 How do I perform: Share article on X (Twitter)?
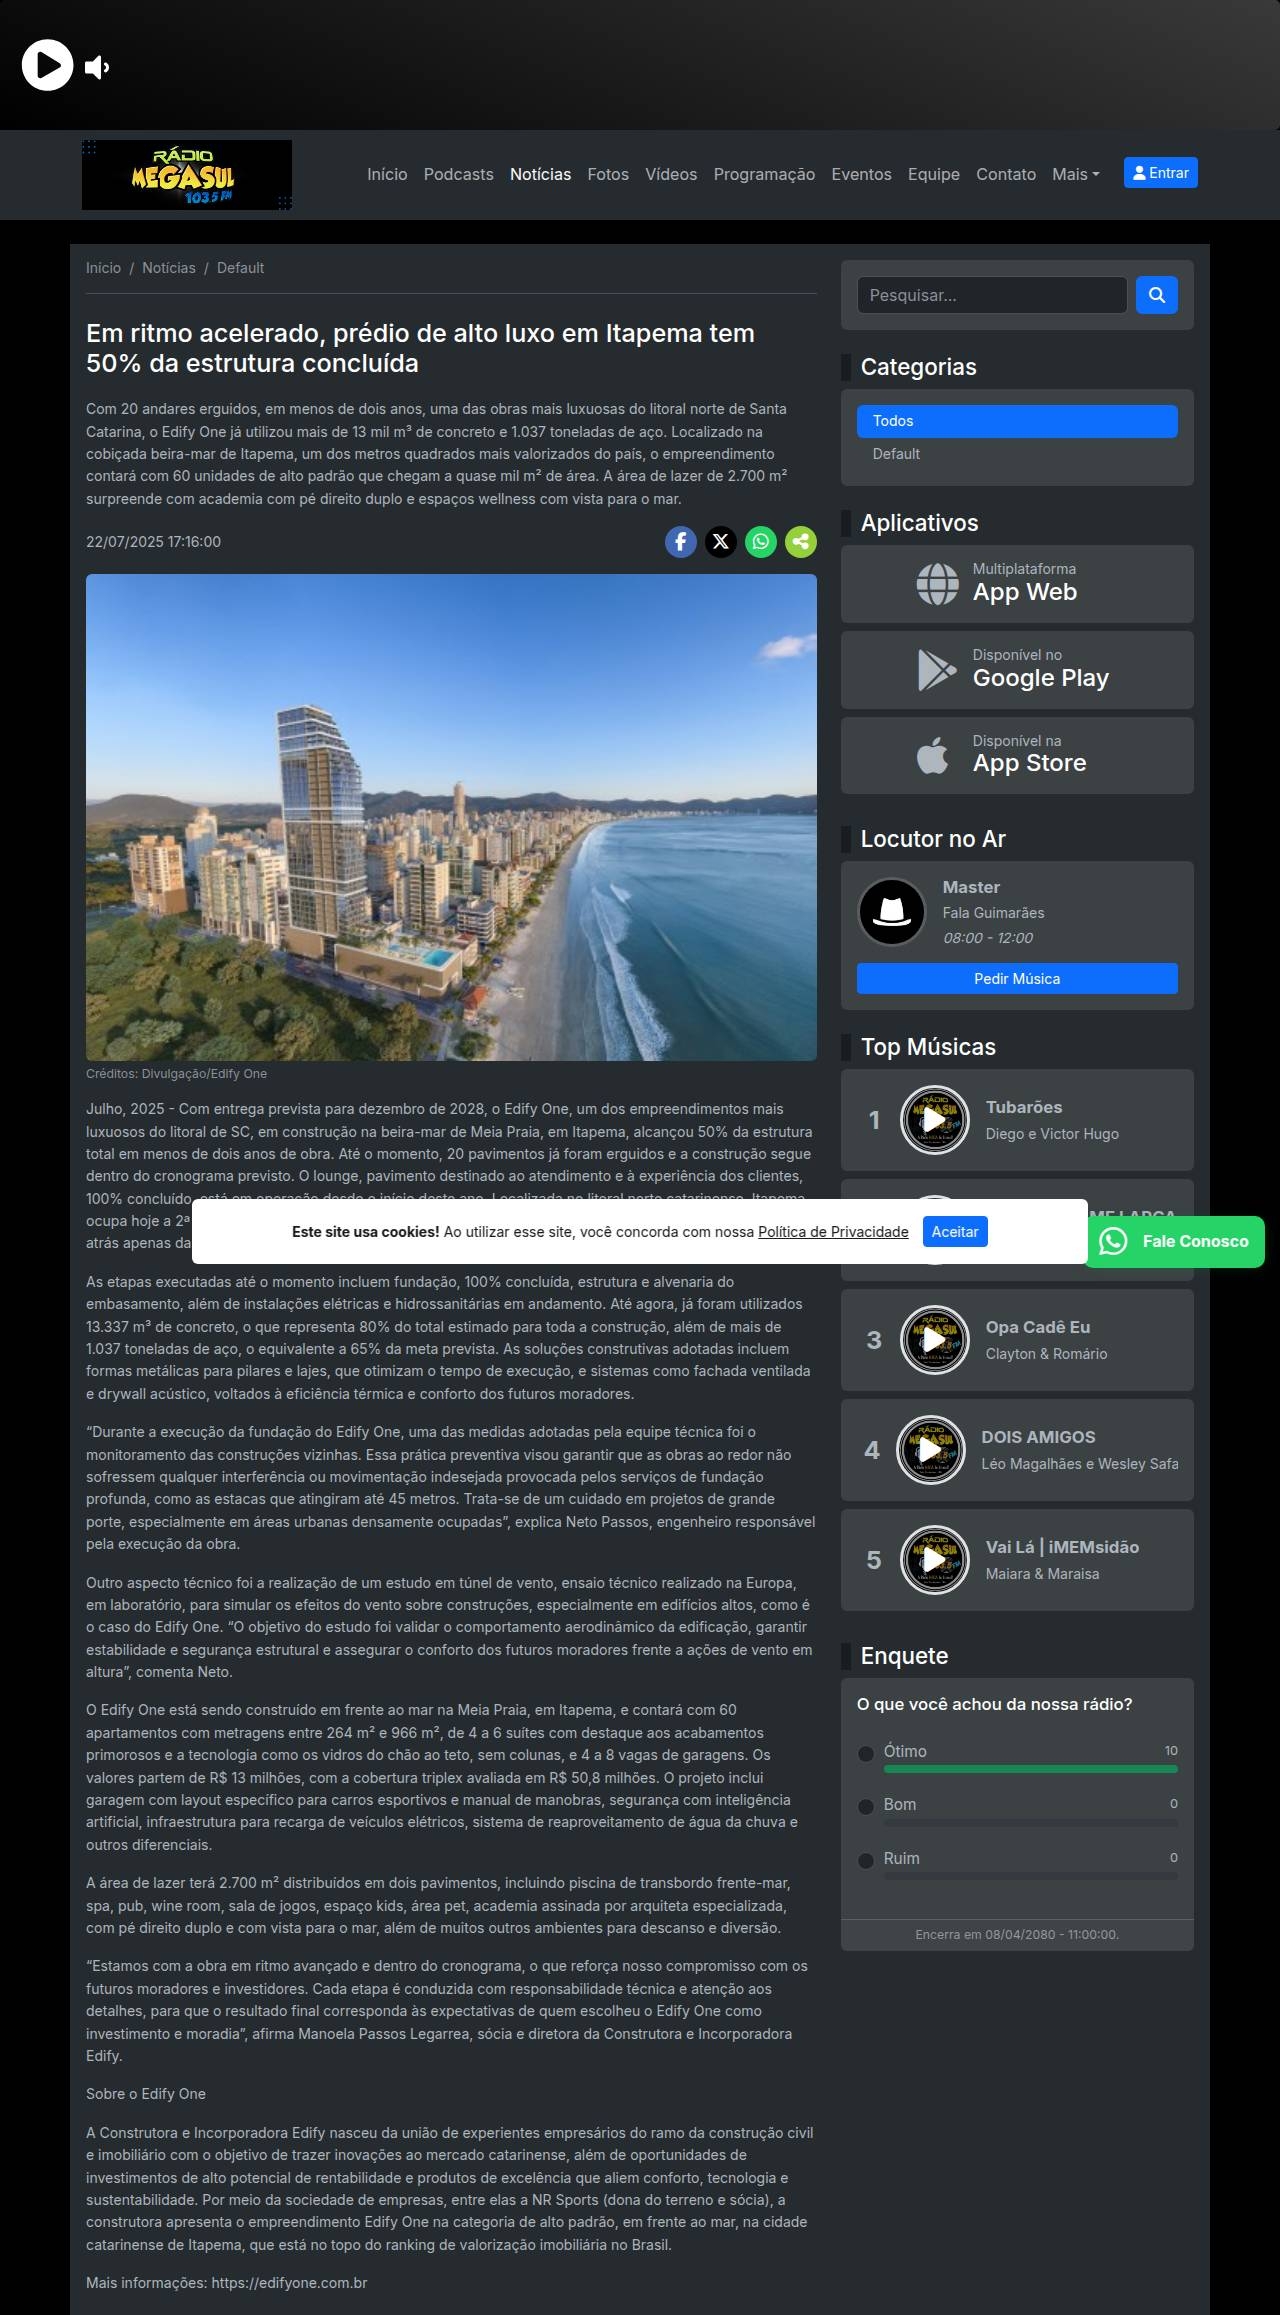(x=720, y=542)
